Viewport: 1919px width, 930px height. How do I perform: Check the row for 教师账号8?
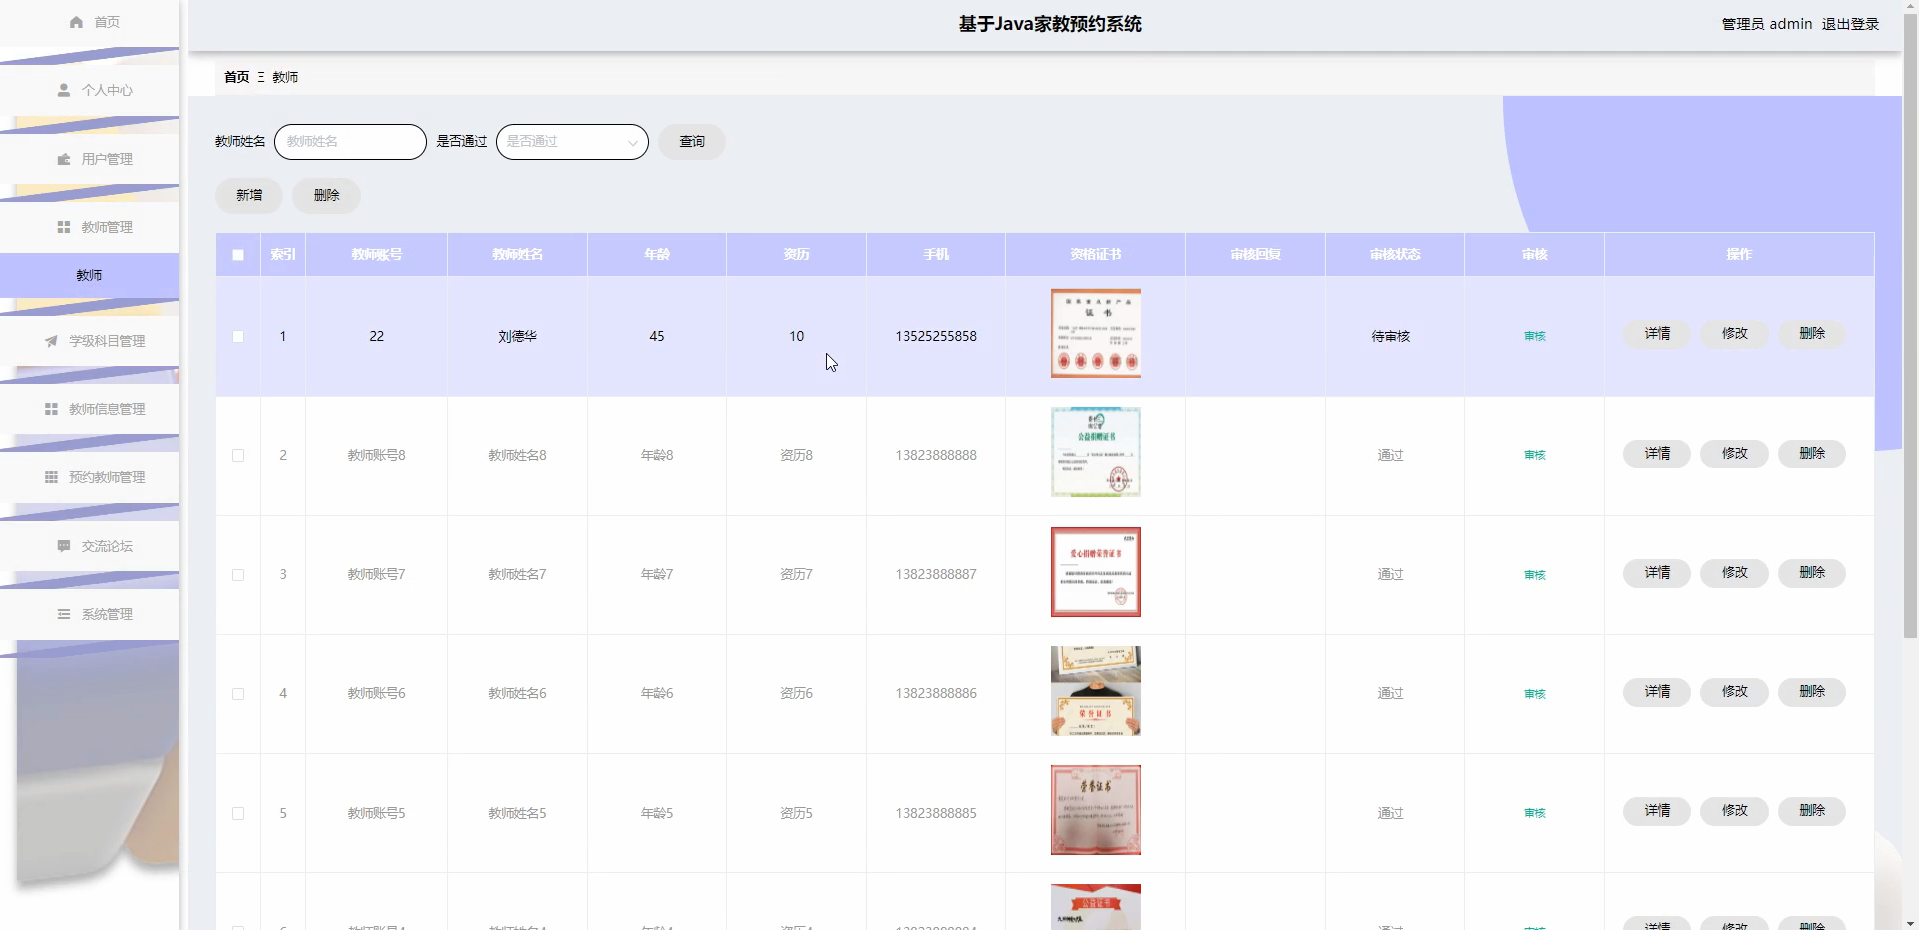pyautogui.click(x=238, y=455)
